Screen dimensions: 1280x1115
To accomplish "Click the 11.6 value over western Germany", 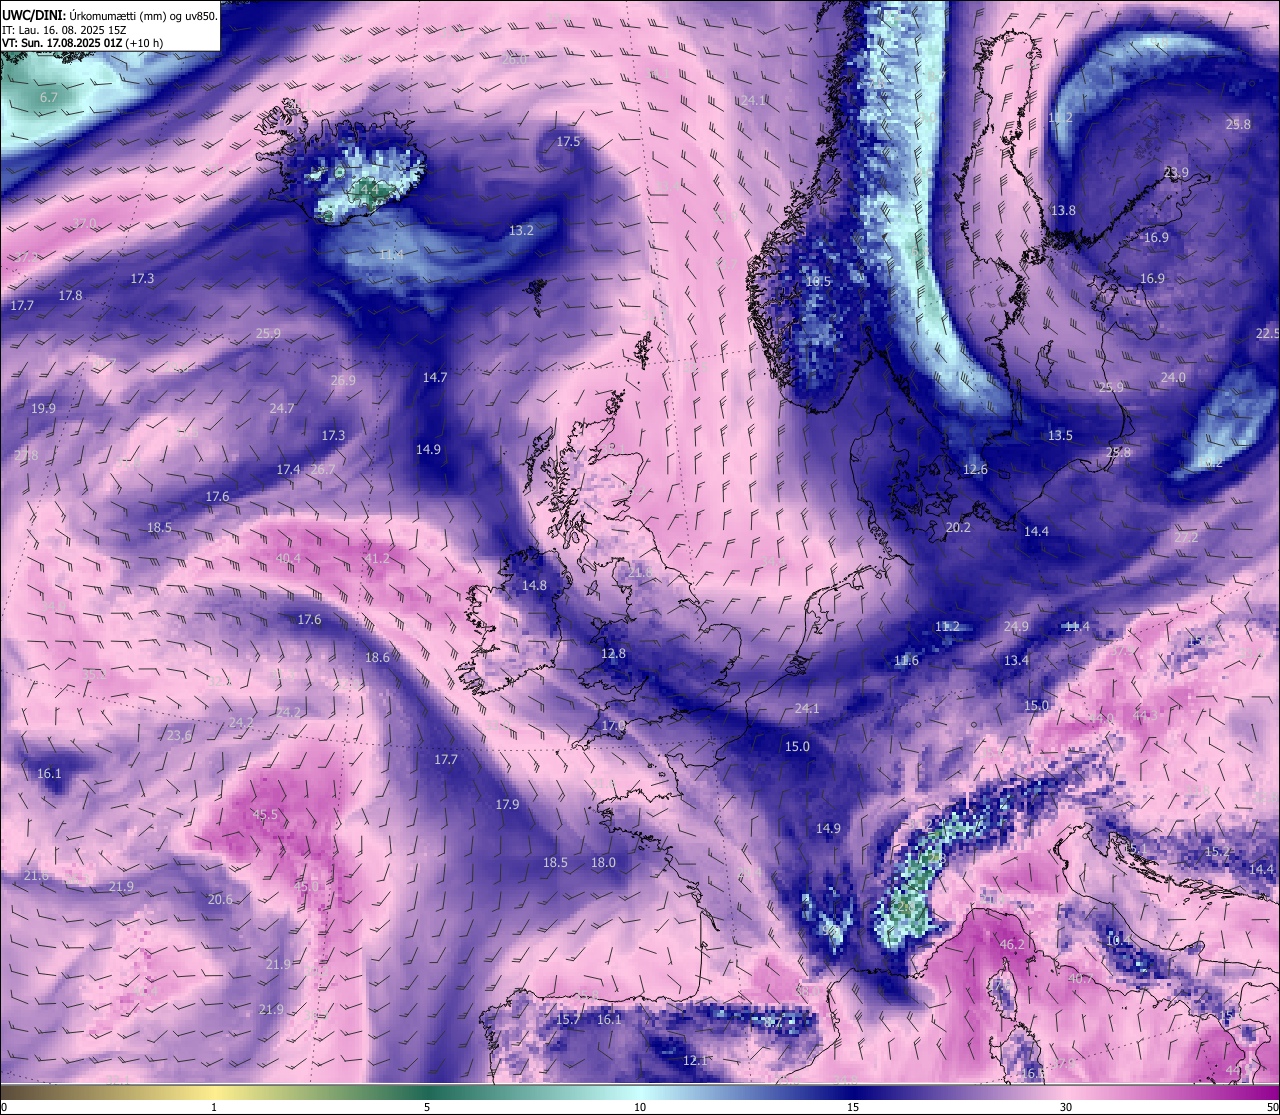I will (906, 660).
